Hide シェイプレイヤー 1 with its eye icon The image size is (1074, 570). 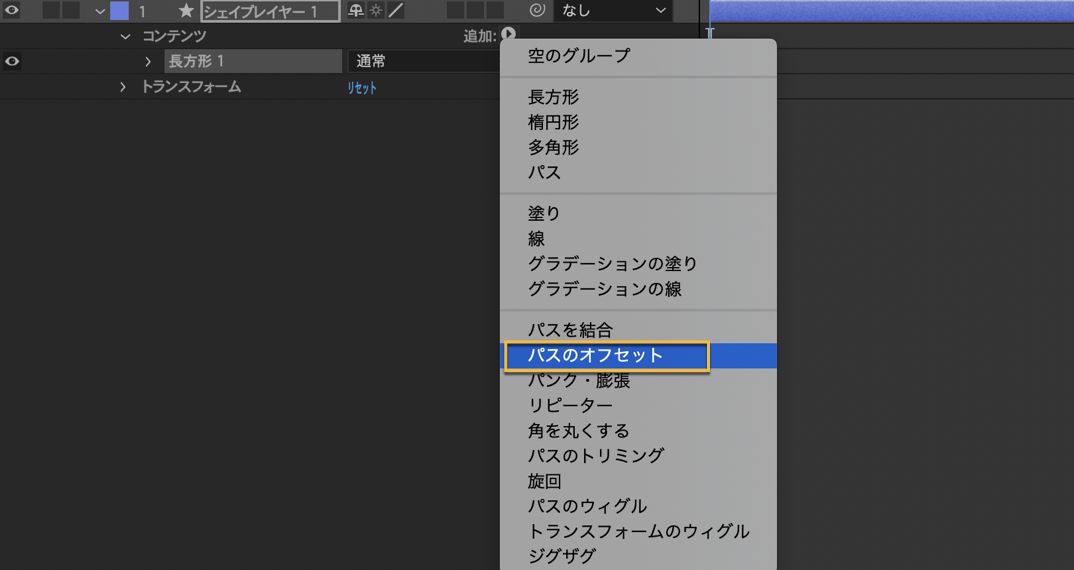[12, 10]
